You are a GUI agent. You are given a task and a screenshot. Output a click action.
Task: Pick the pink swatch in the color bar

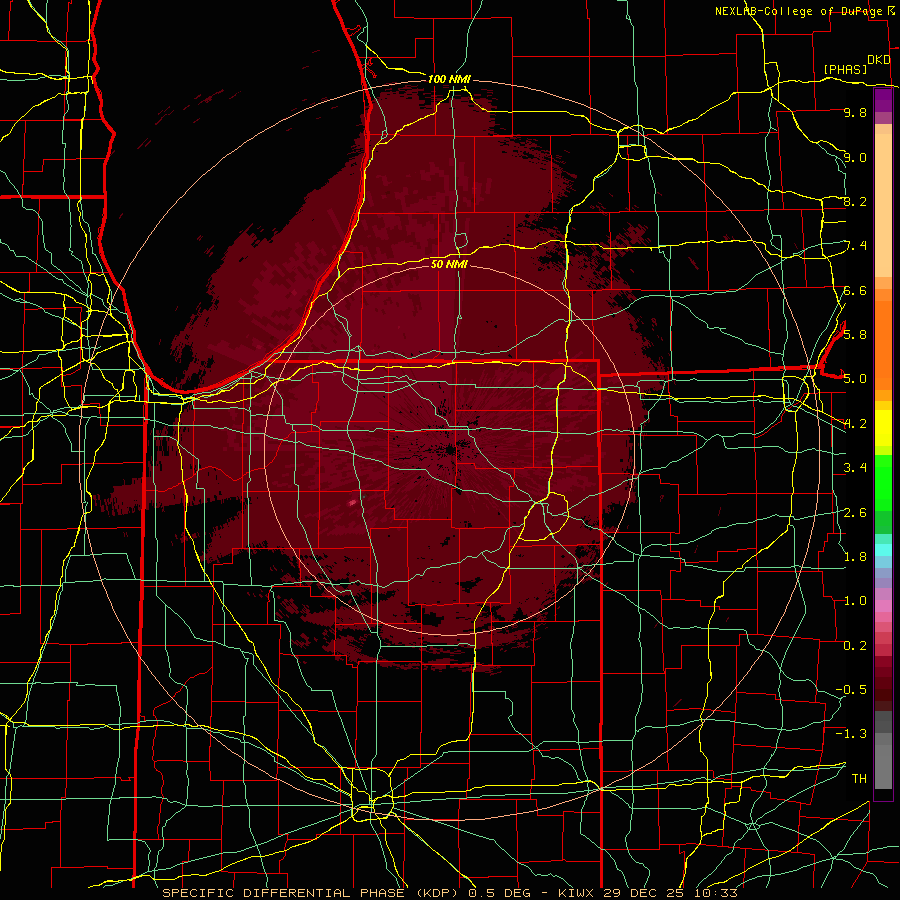click(883, 606)
